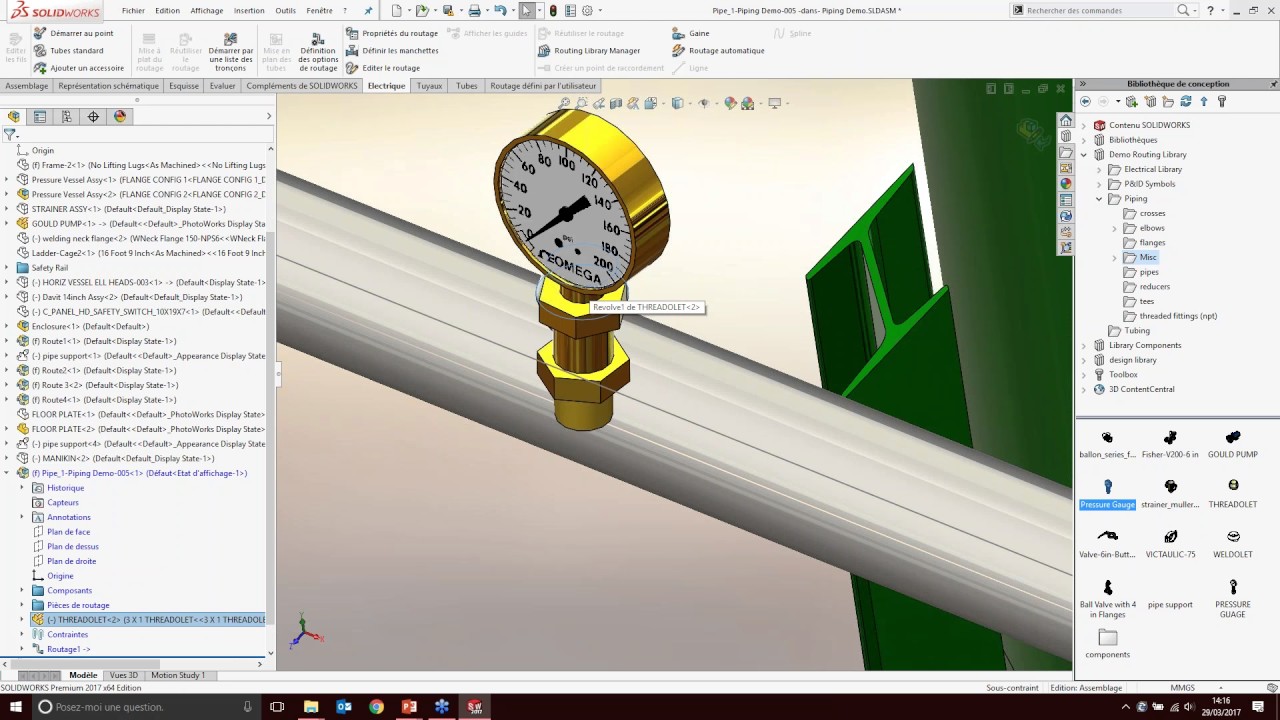The height and width of the screenshot is (720, 1280).
Task: Expand the elbows folder
Action: pos(1115,228)
